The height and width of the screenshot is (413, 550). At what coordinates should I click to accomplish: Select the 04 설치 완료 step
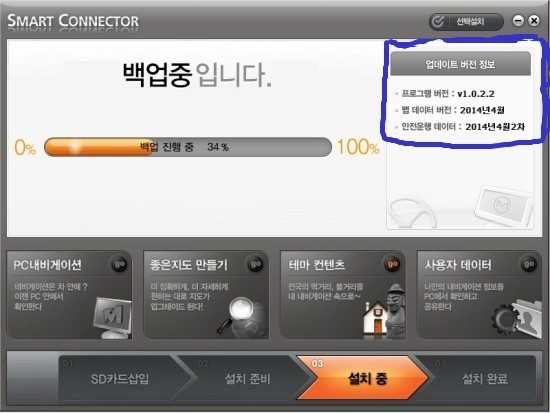click(x=482, y=378)
